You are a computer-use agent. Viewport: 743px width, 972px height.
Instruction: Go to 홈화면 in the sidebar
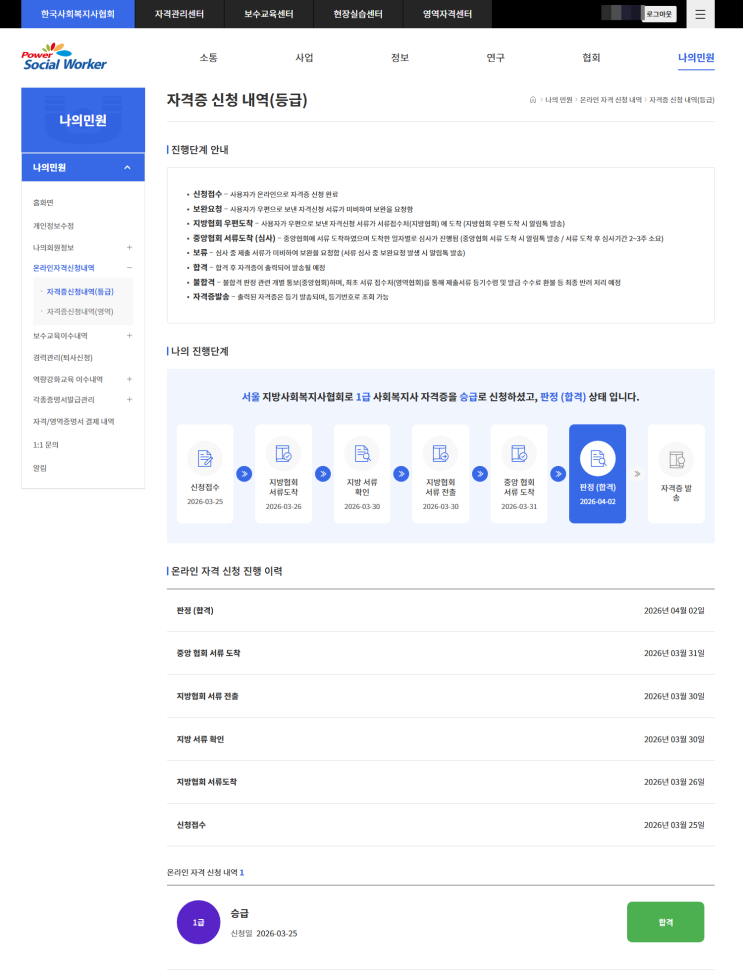(x=43, y=203)
